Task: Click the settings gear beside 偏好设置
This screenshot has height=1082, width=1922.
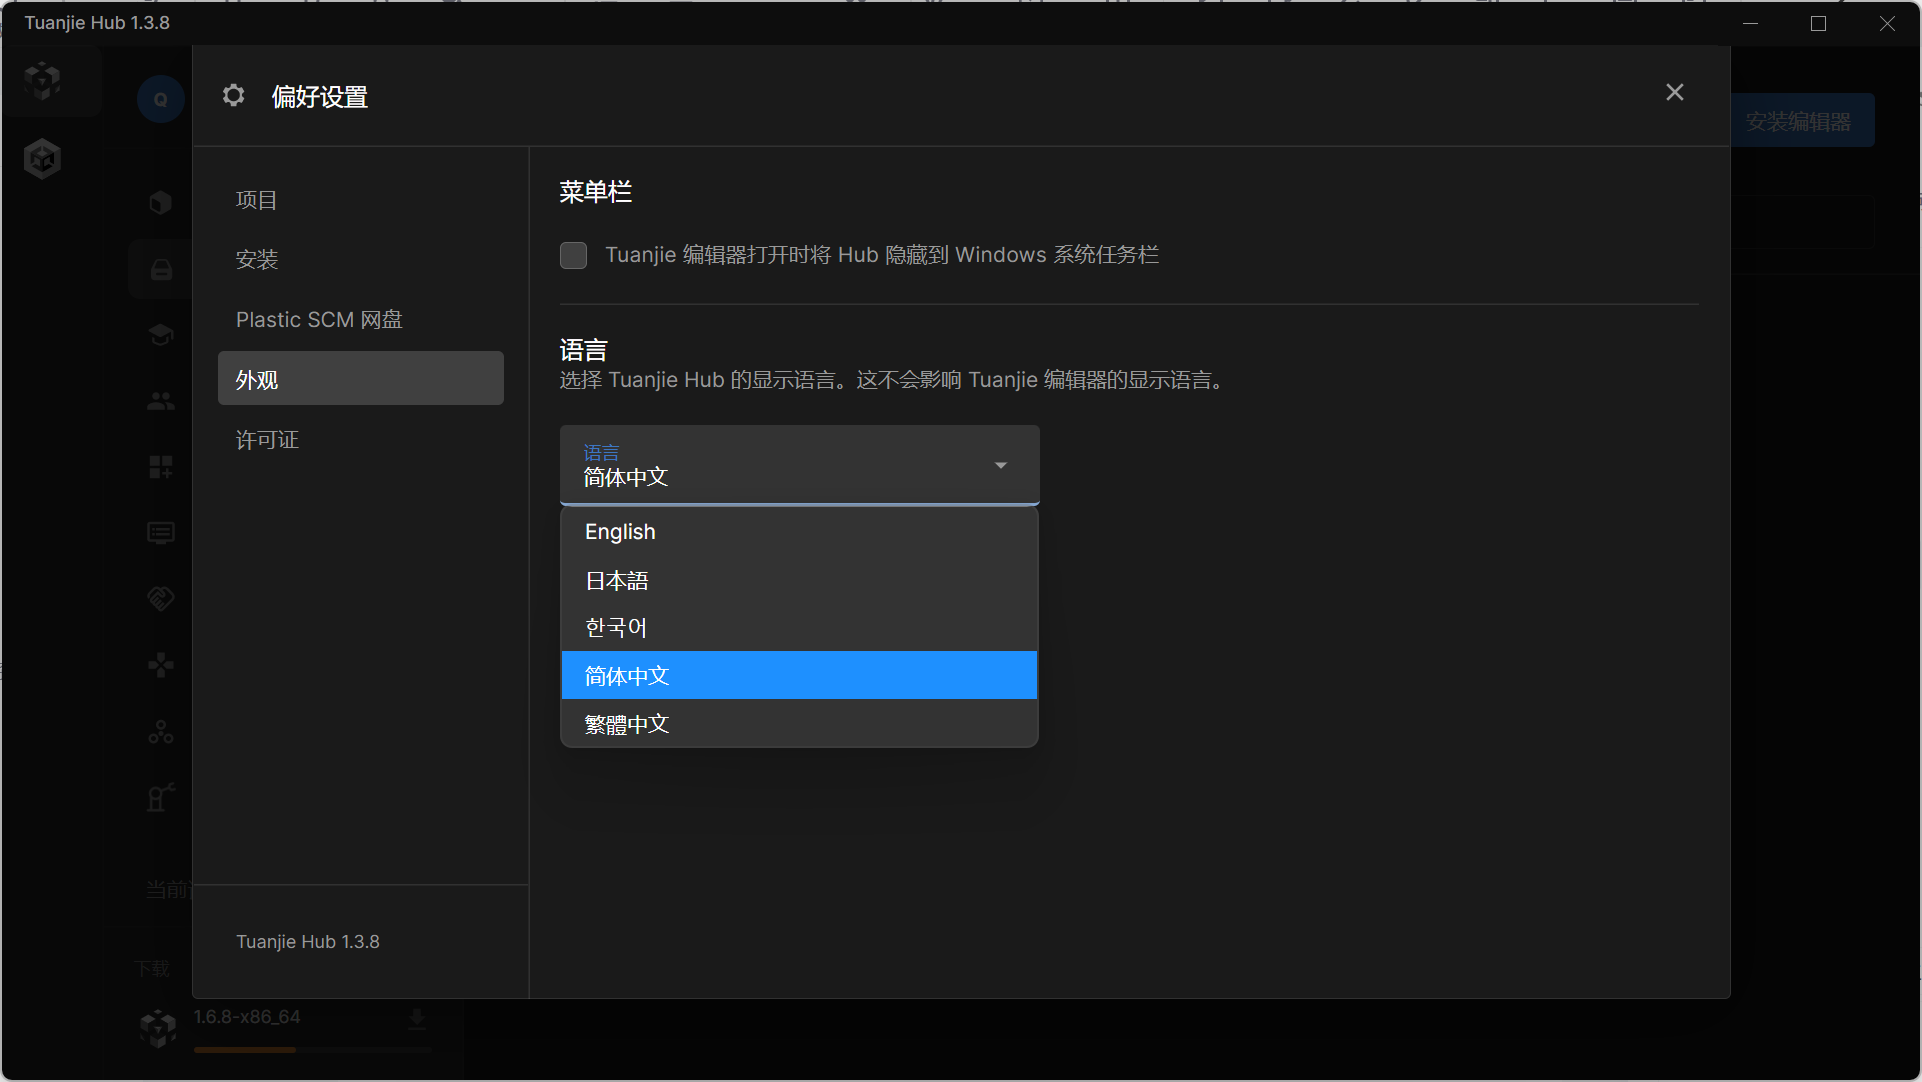Action: pyautogui.click(x=233, y=95)
